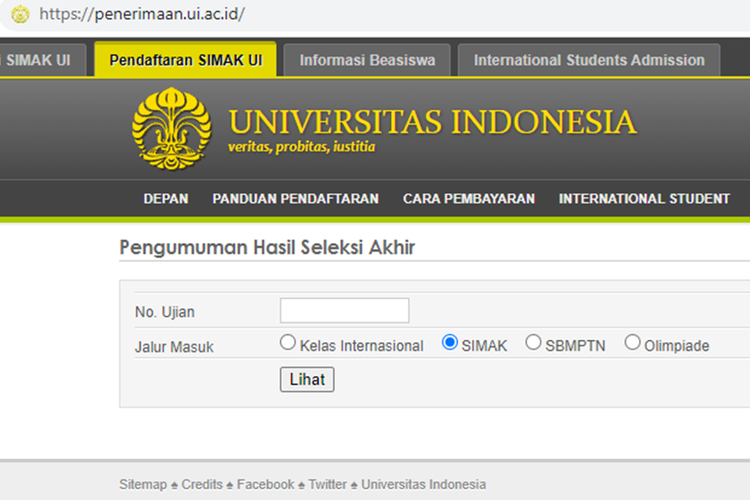Open the Sitemap footer link
This screenshot has width=750, height=500.
click(143, 484)
